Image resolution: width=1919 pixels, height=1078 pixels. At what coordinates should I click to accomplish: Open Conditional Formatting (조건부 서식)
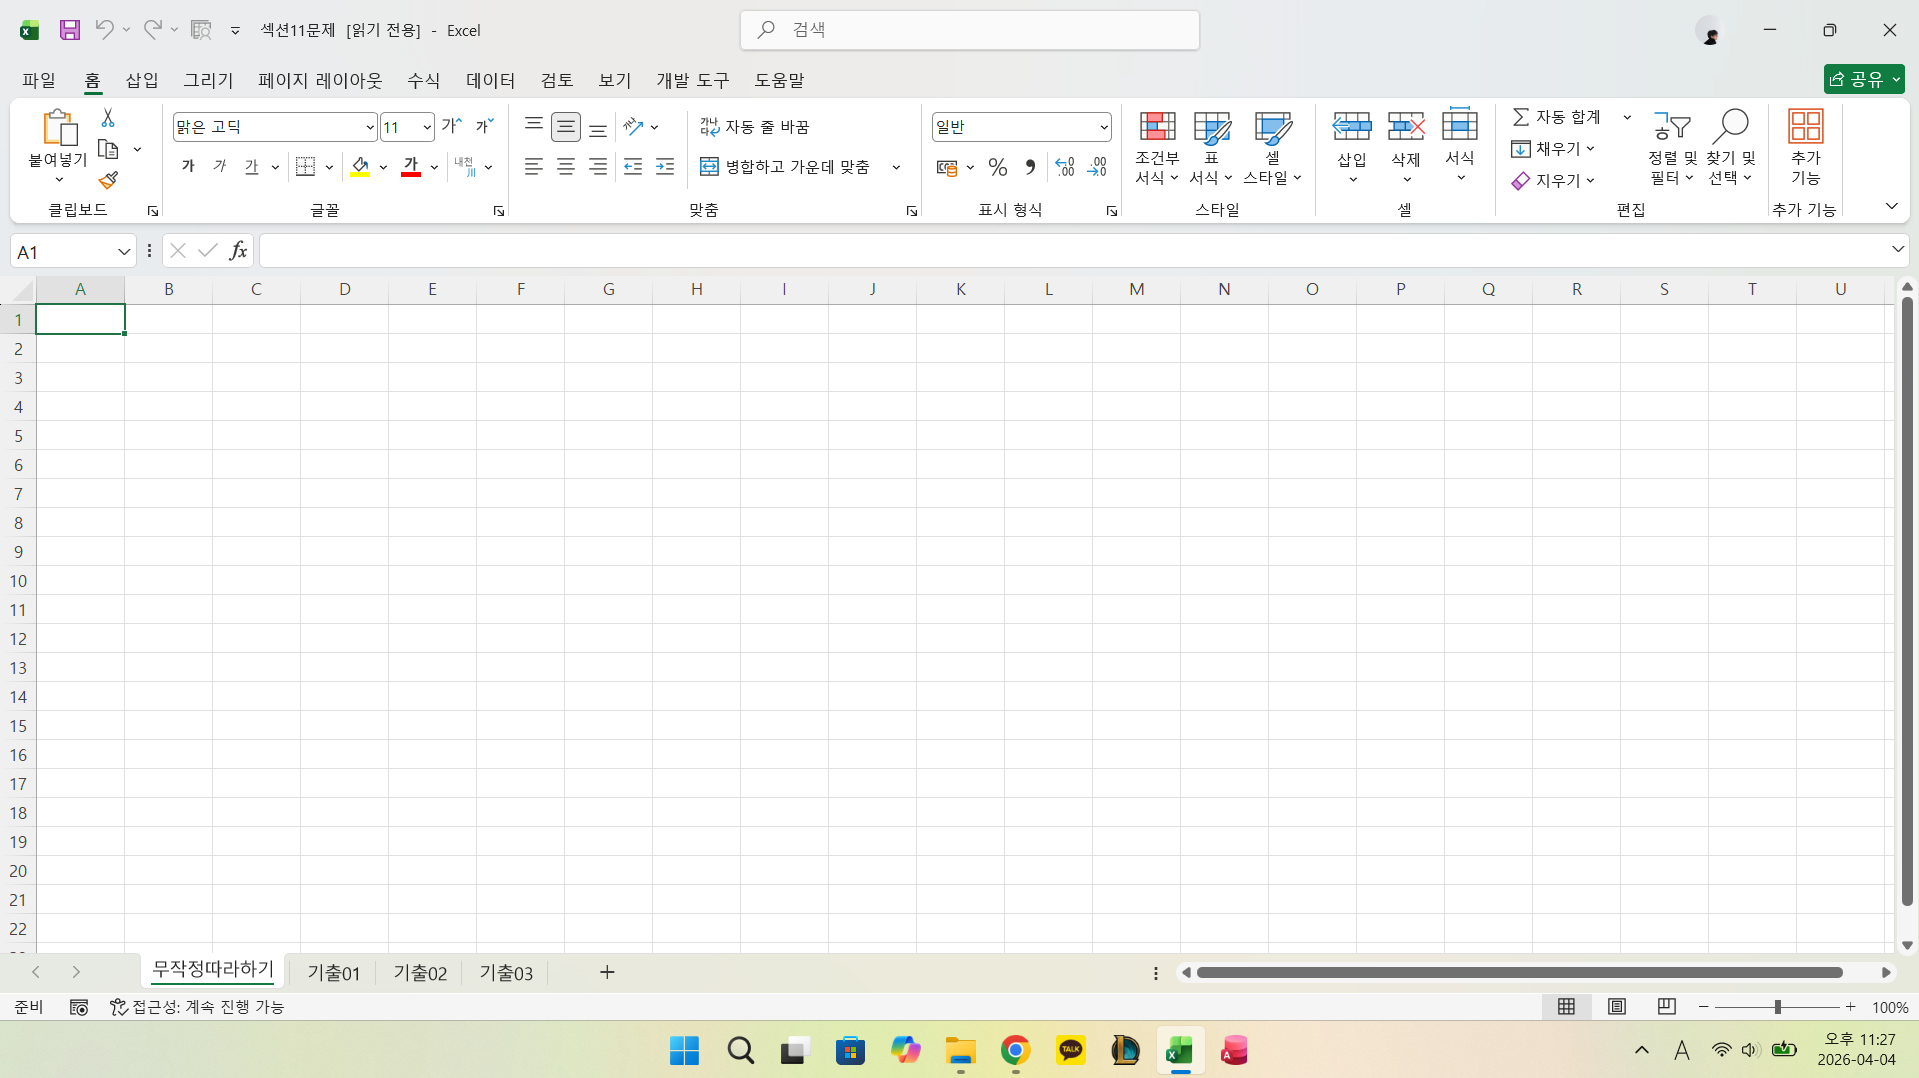pos(1157,148)
